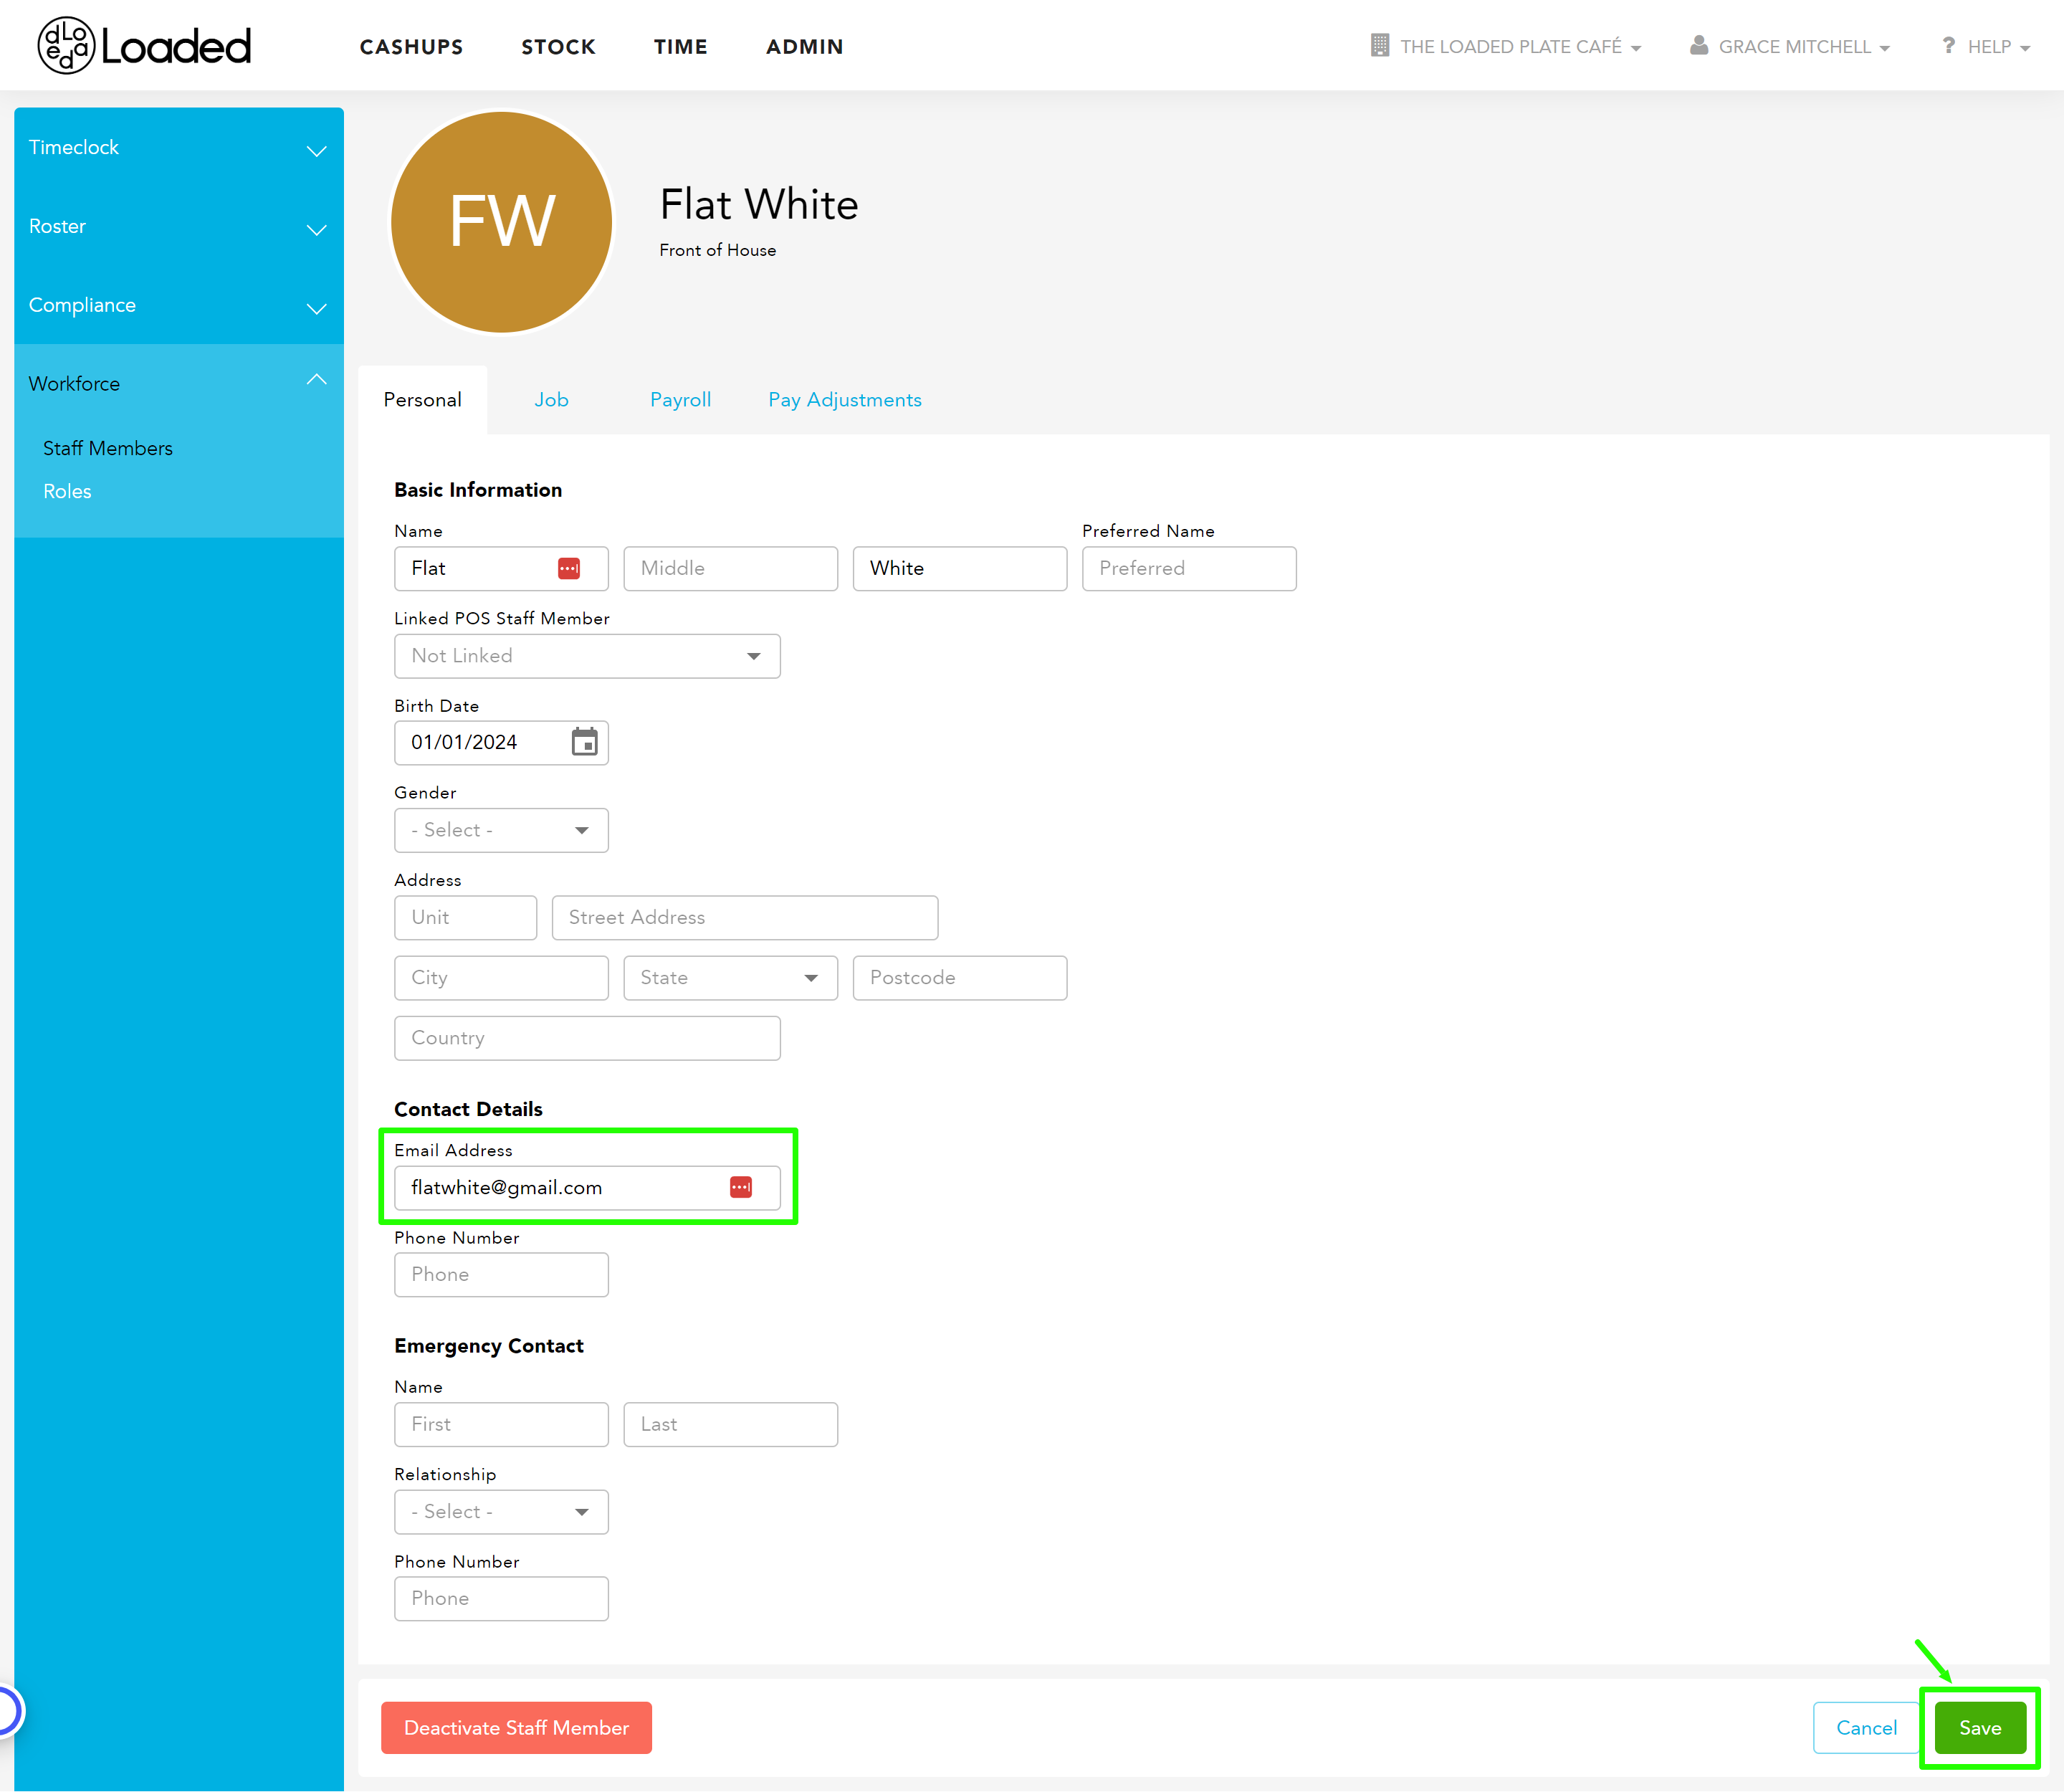Viewport: 2064px width, 1792px height.
Task: Expand the Compliance sidebar section
Action: click(x=179, y=305)
